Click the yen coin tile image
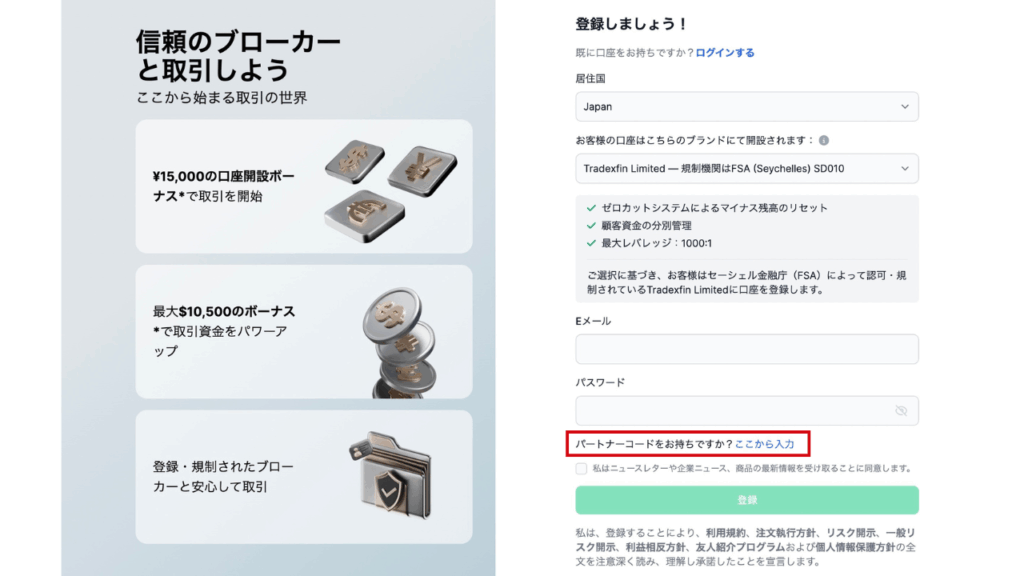Image resolution: width=1024 pixels, height=576 pixels. [423, 171]
